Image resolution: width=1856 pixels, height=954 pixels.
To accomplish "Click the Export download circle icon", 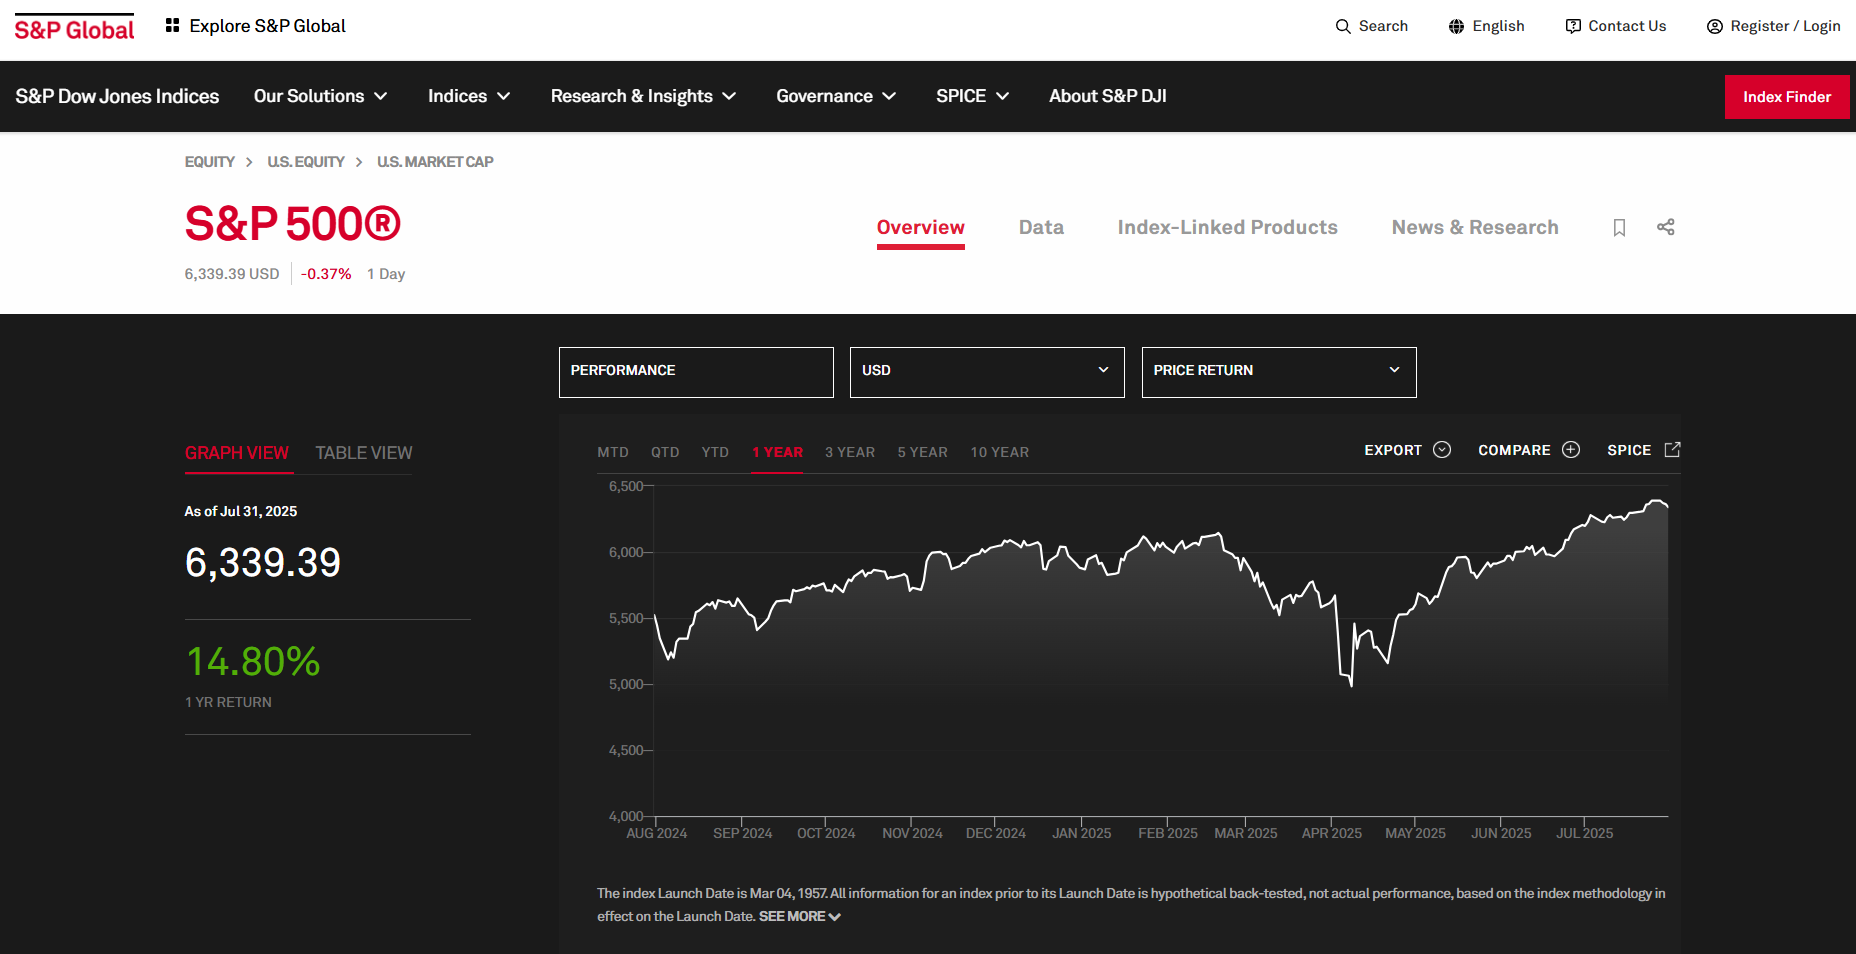I will click(x=1442, y=450).
